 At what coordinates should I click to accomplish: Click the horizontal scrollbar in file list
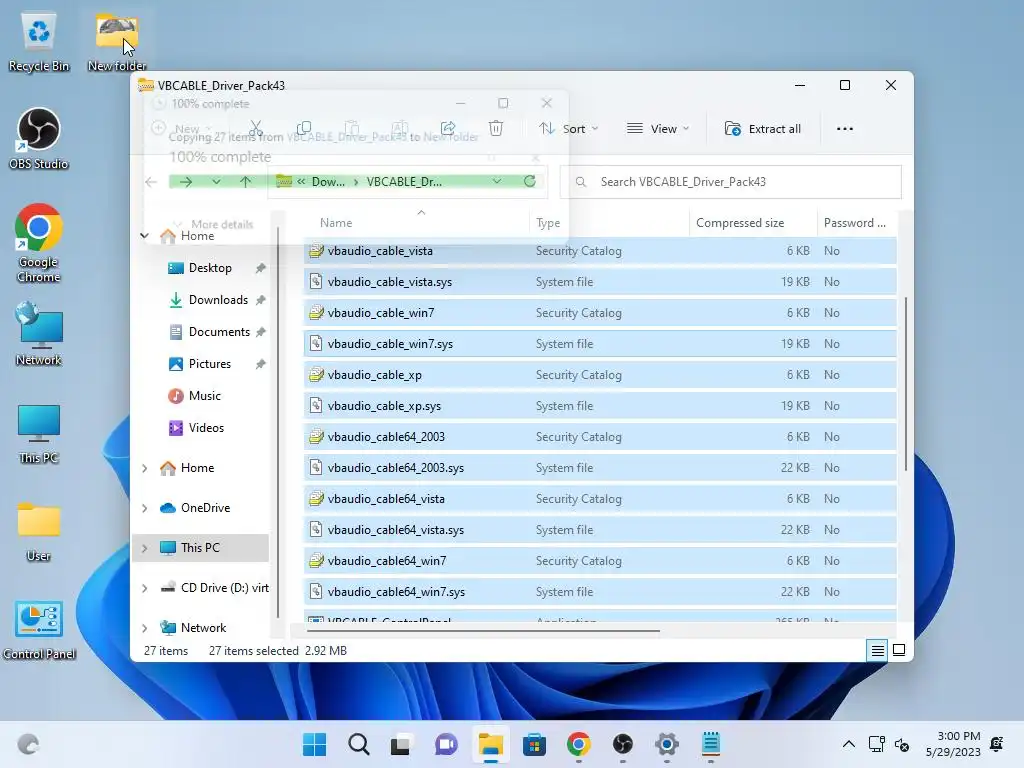click(483, 631)
